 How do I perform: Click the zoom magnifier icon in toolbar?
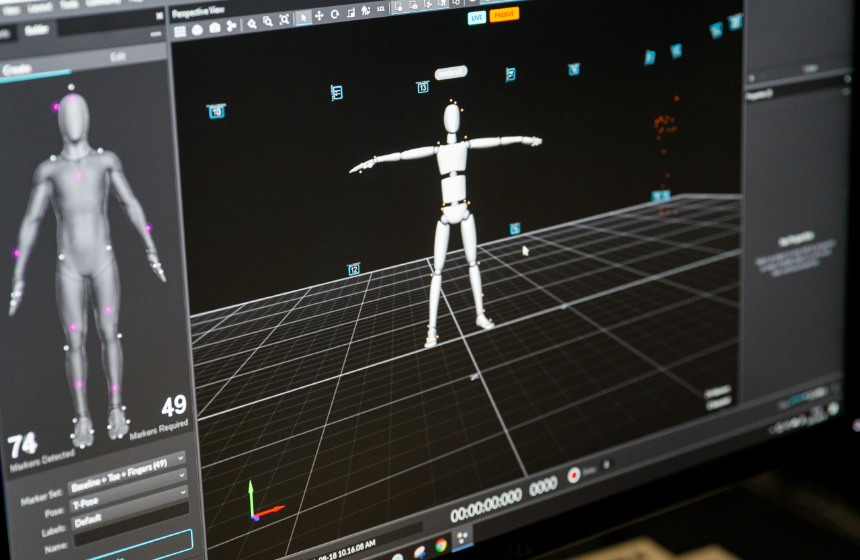251,22
